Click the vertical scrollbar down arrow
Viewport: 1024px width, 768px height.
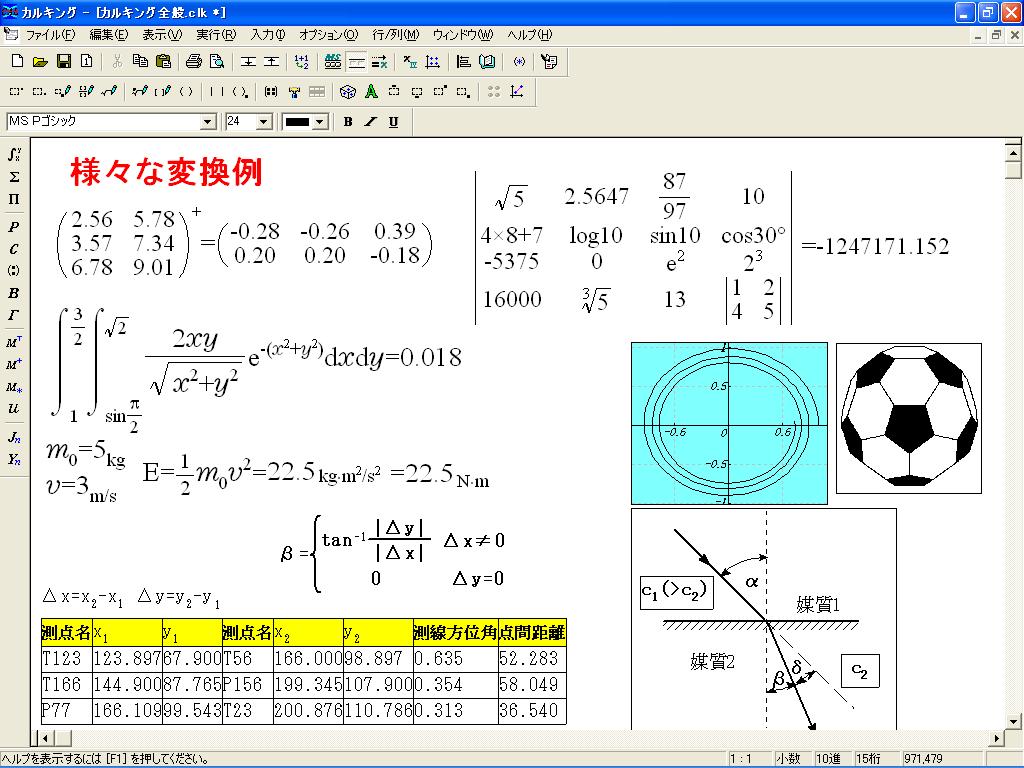1012,721
